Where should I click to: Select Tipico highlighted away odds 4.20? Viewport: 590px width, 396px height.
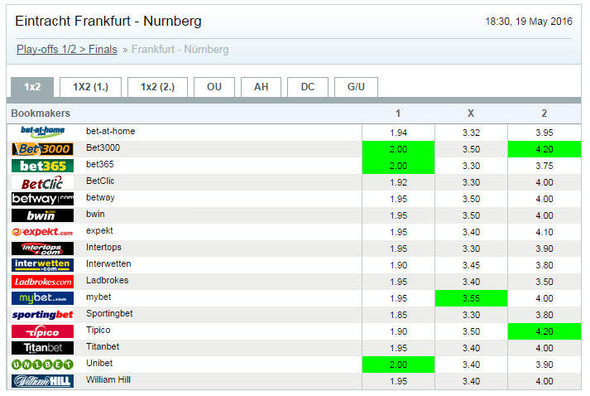click(544, 332)
